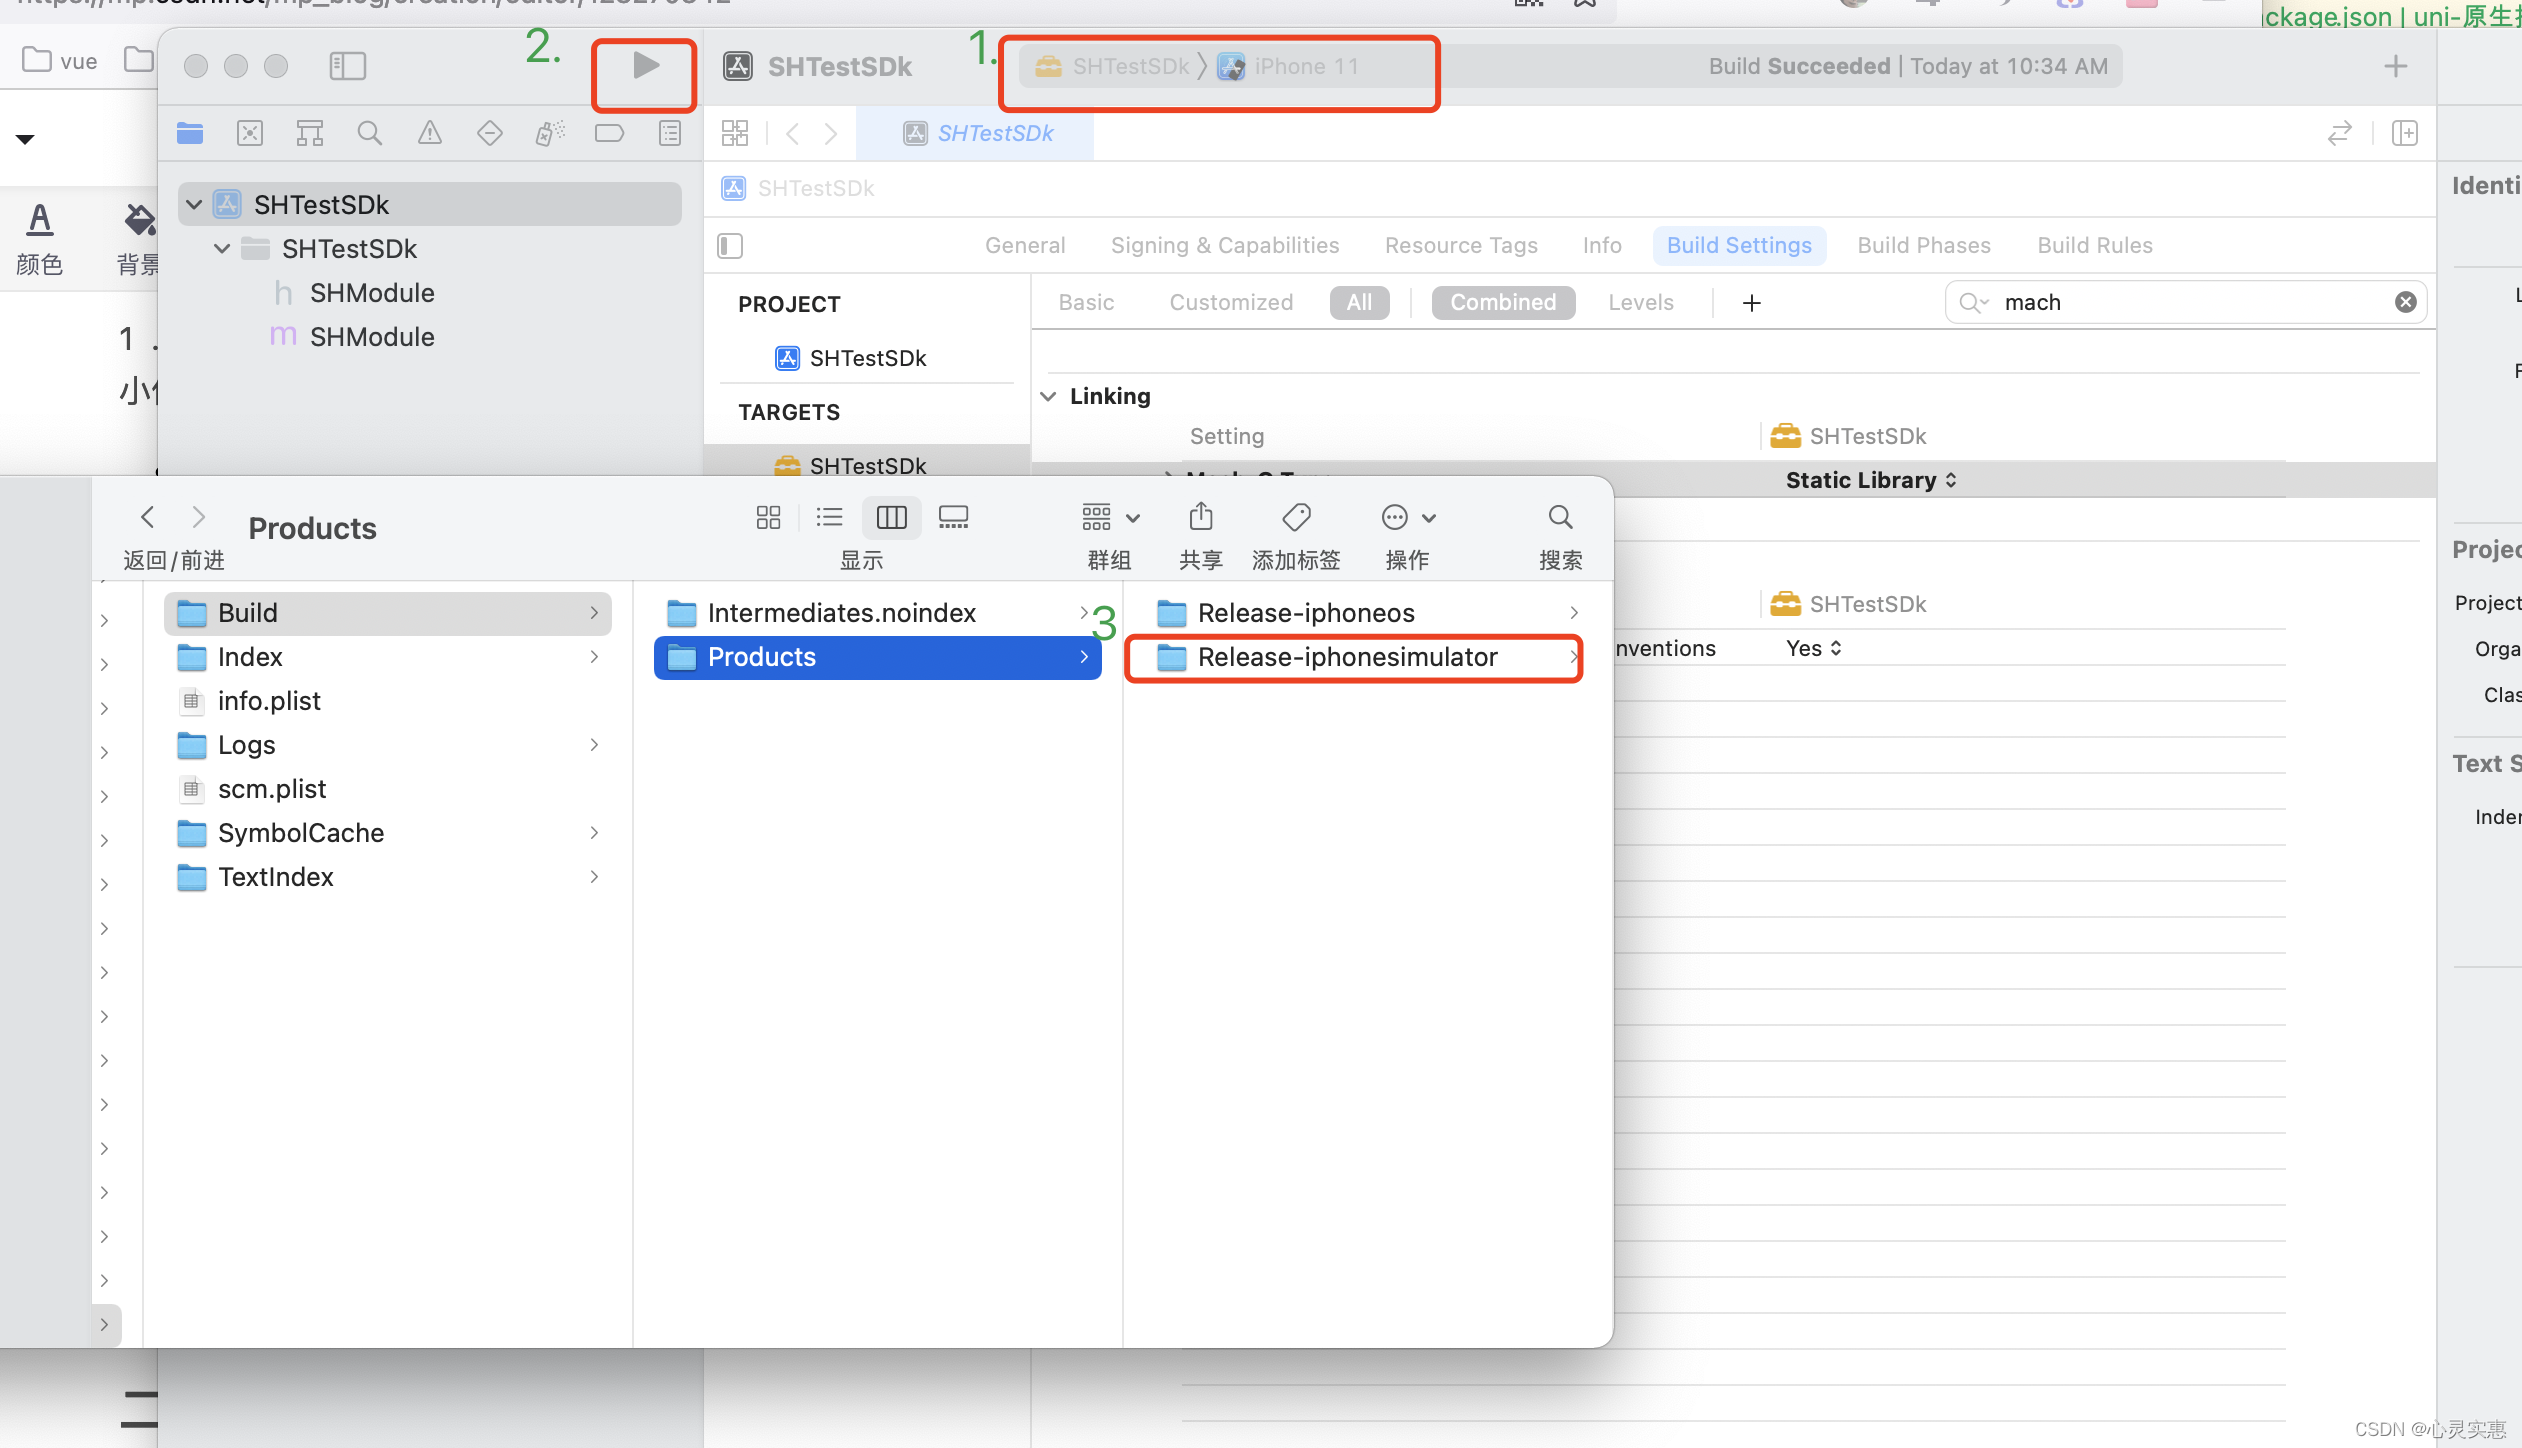Click the Finder add tags icon

point(1296,517)
